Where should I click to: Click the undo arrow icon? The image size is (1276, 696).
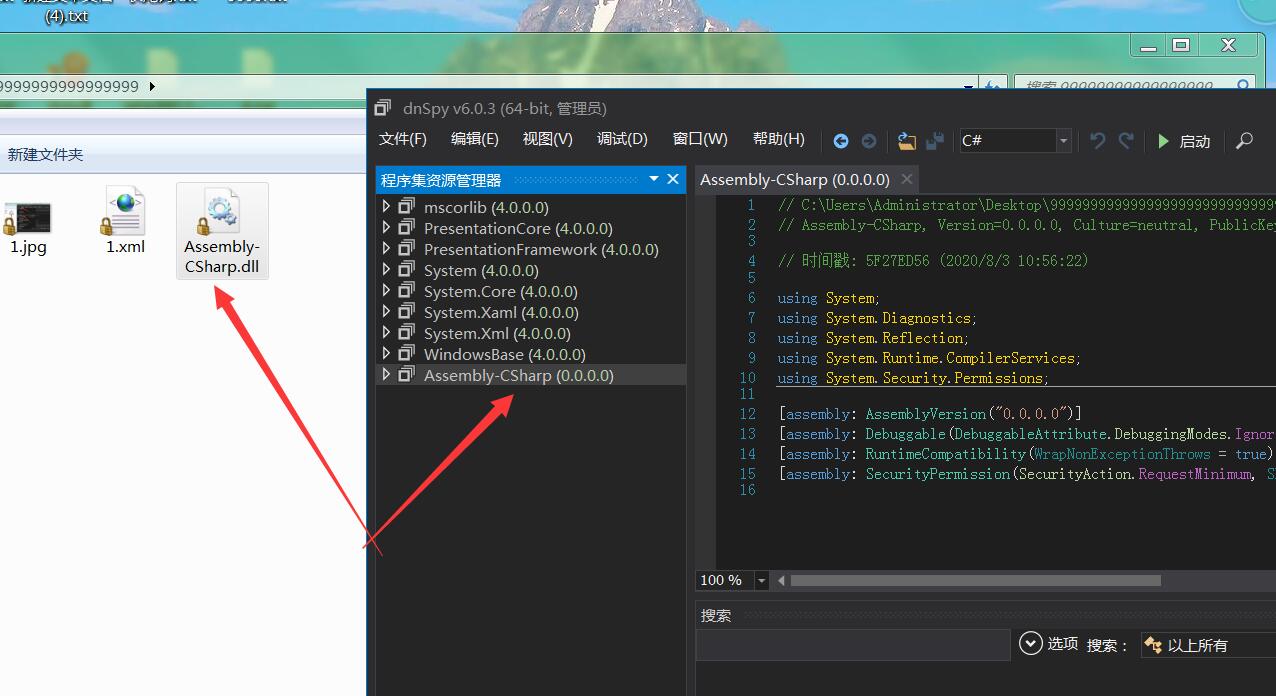click(x=1098, y=141)
